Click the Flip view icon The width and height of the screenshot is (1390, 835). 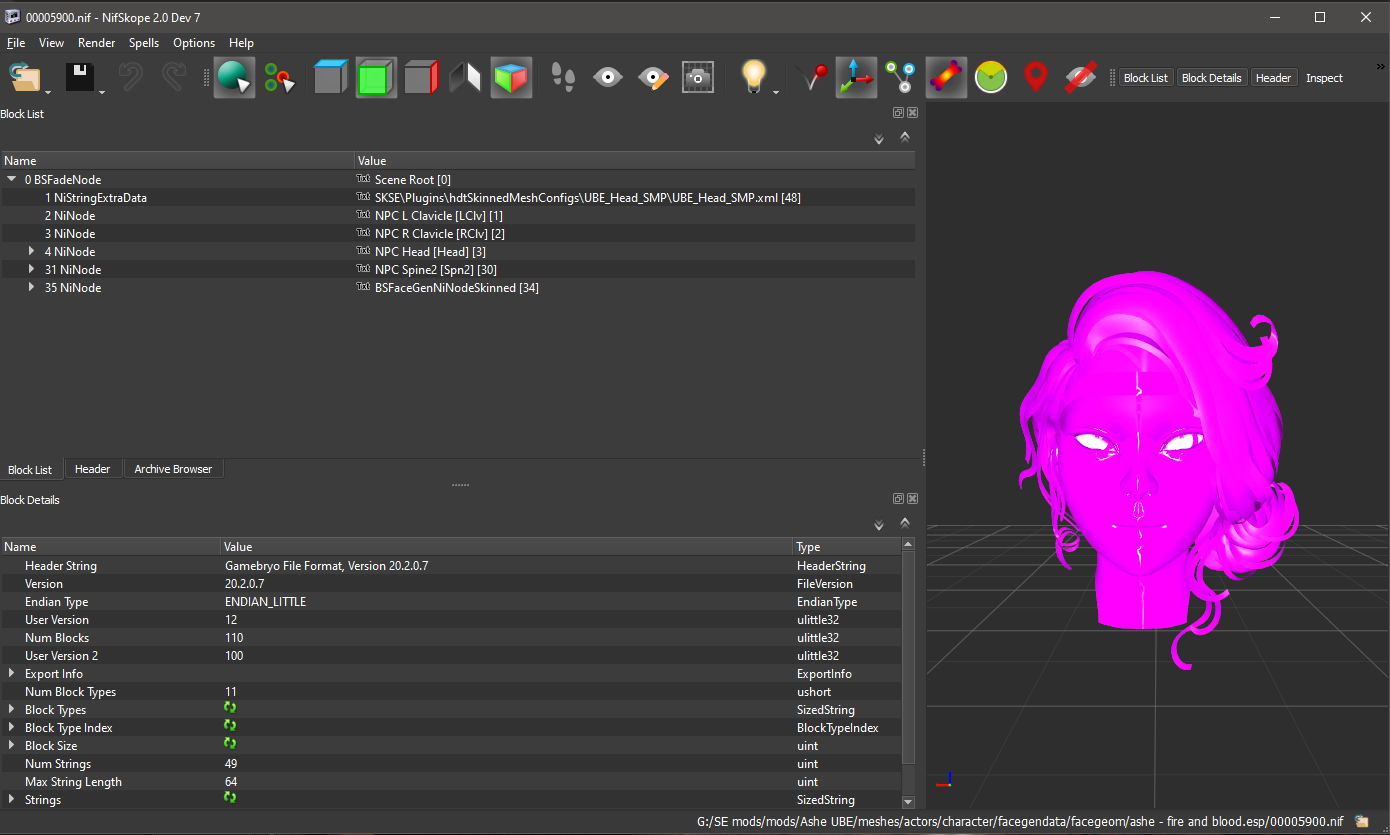pyautogui.click(x=465, y=78)
